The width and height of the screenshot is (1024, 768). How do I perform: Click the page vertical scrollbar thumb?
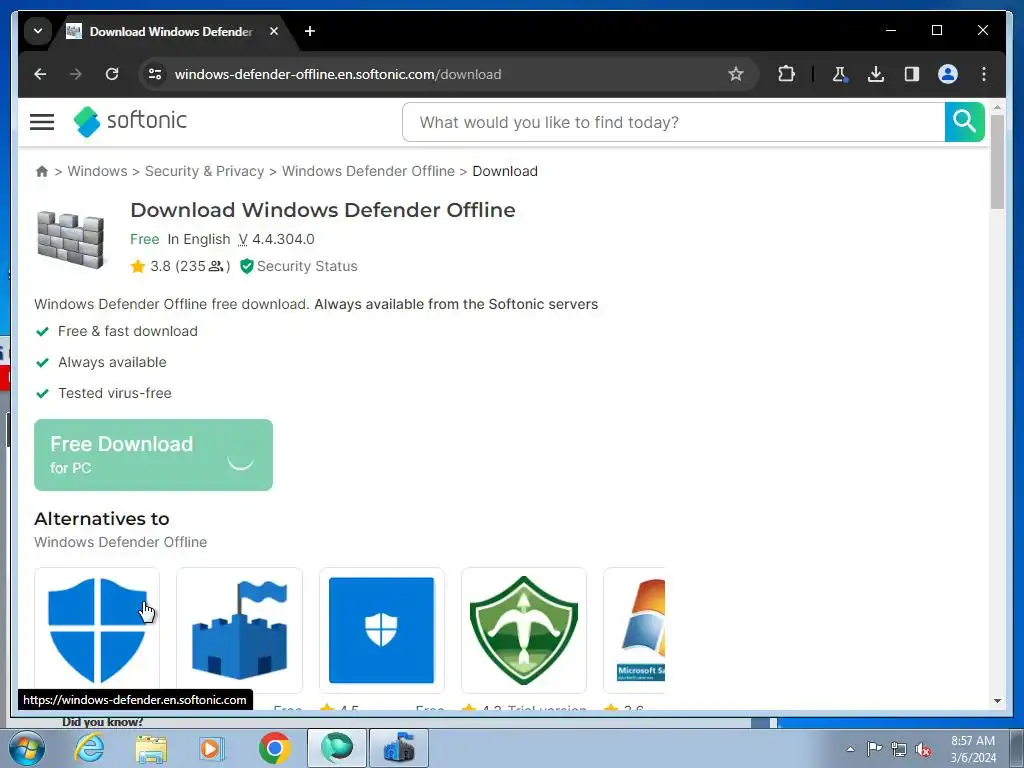[x=997, y=161]
